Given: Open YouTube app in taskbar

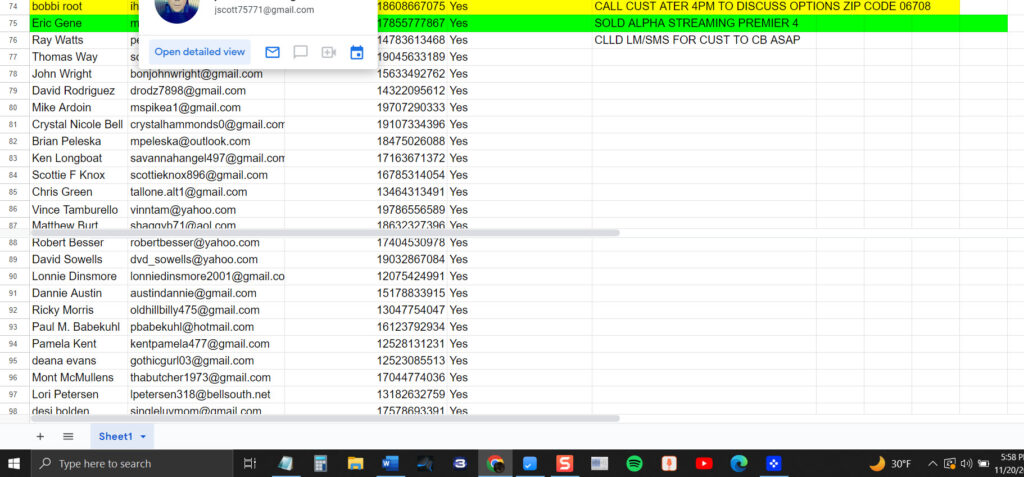Looking at the screenshot, I should tap(704, 463).
